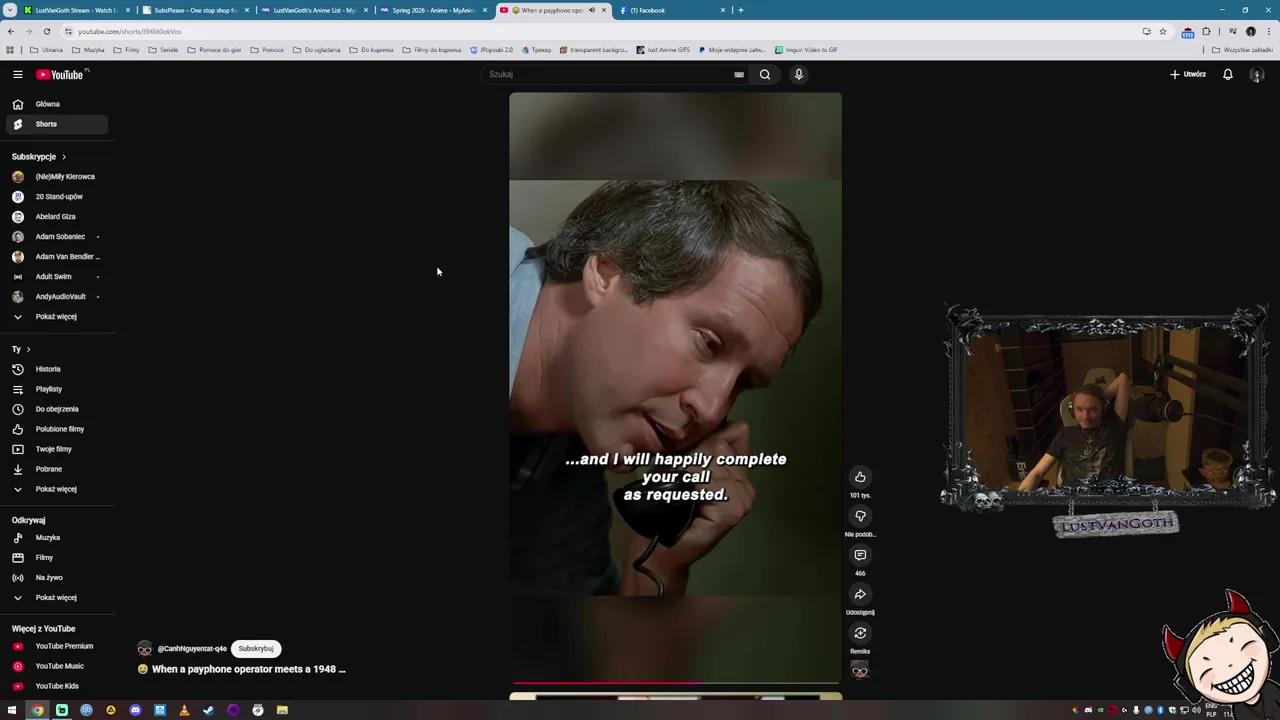The height and width of the screenshot is (720, 1280).
Task: Open Muzyka under Odkrywaj
Action: coord(55,538)
